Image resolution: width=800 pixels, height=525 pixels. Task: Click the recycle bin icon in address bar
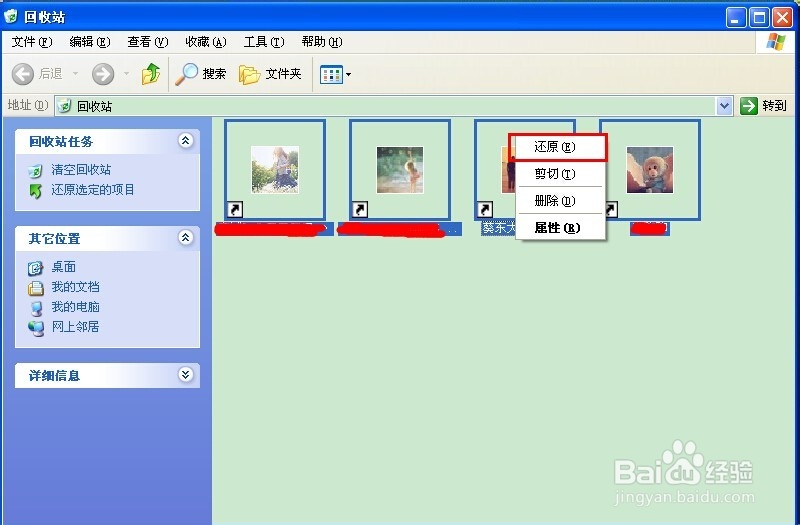(64, 106)
